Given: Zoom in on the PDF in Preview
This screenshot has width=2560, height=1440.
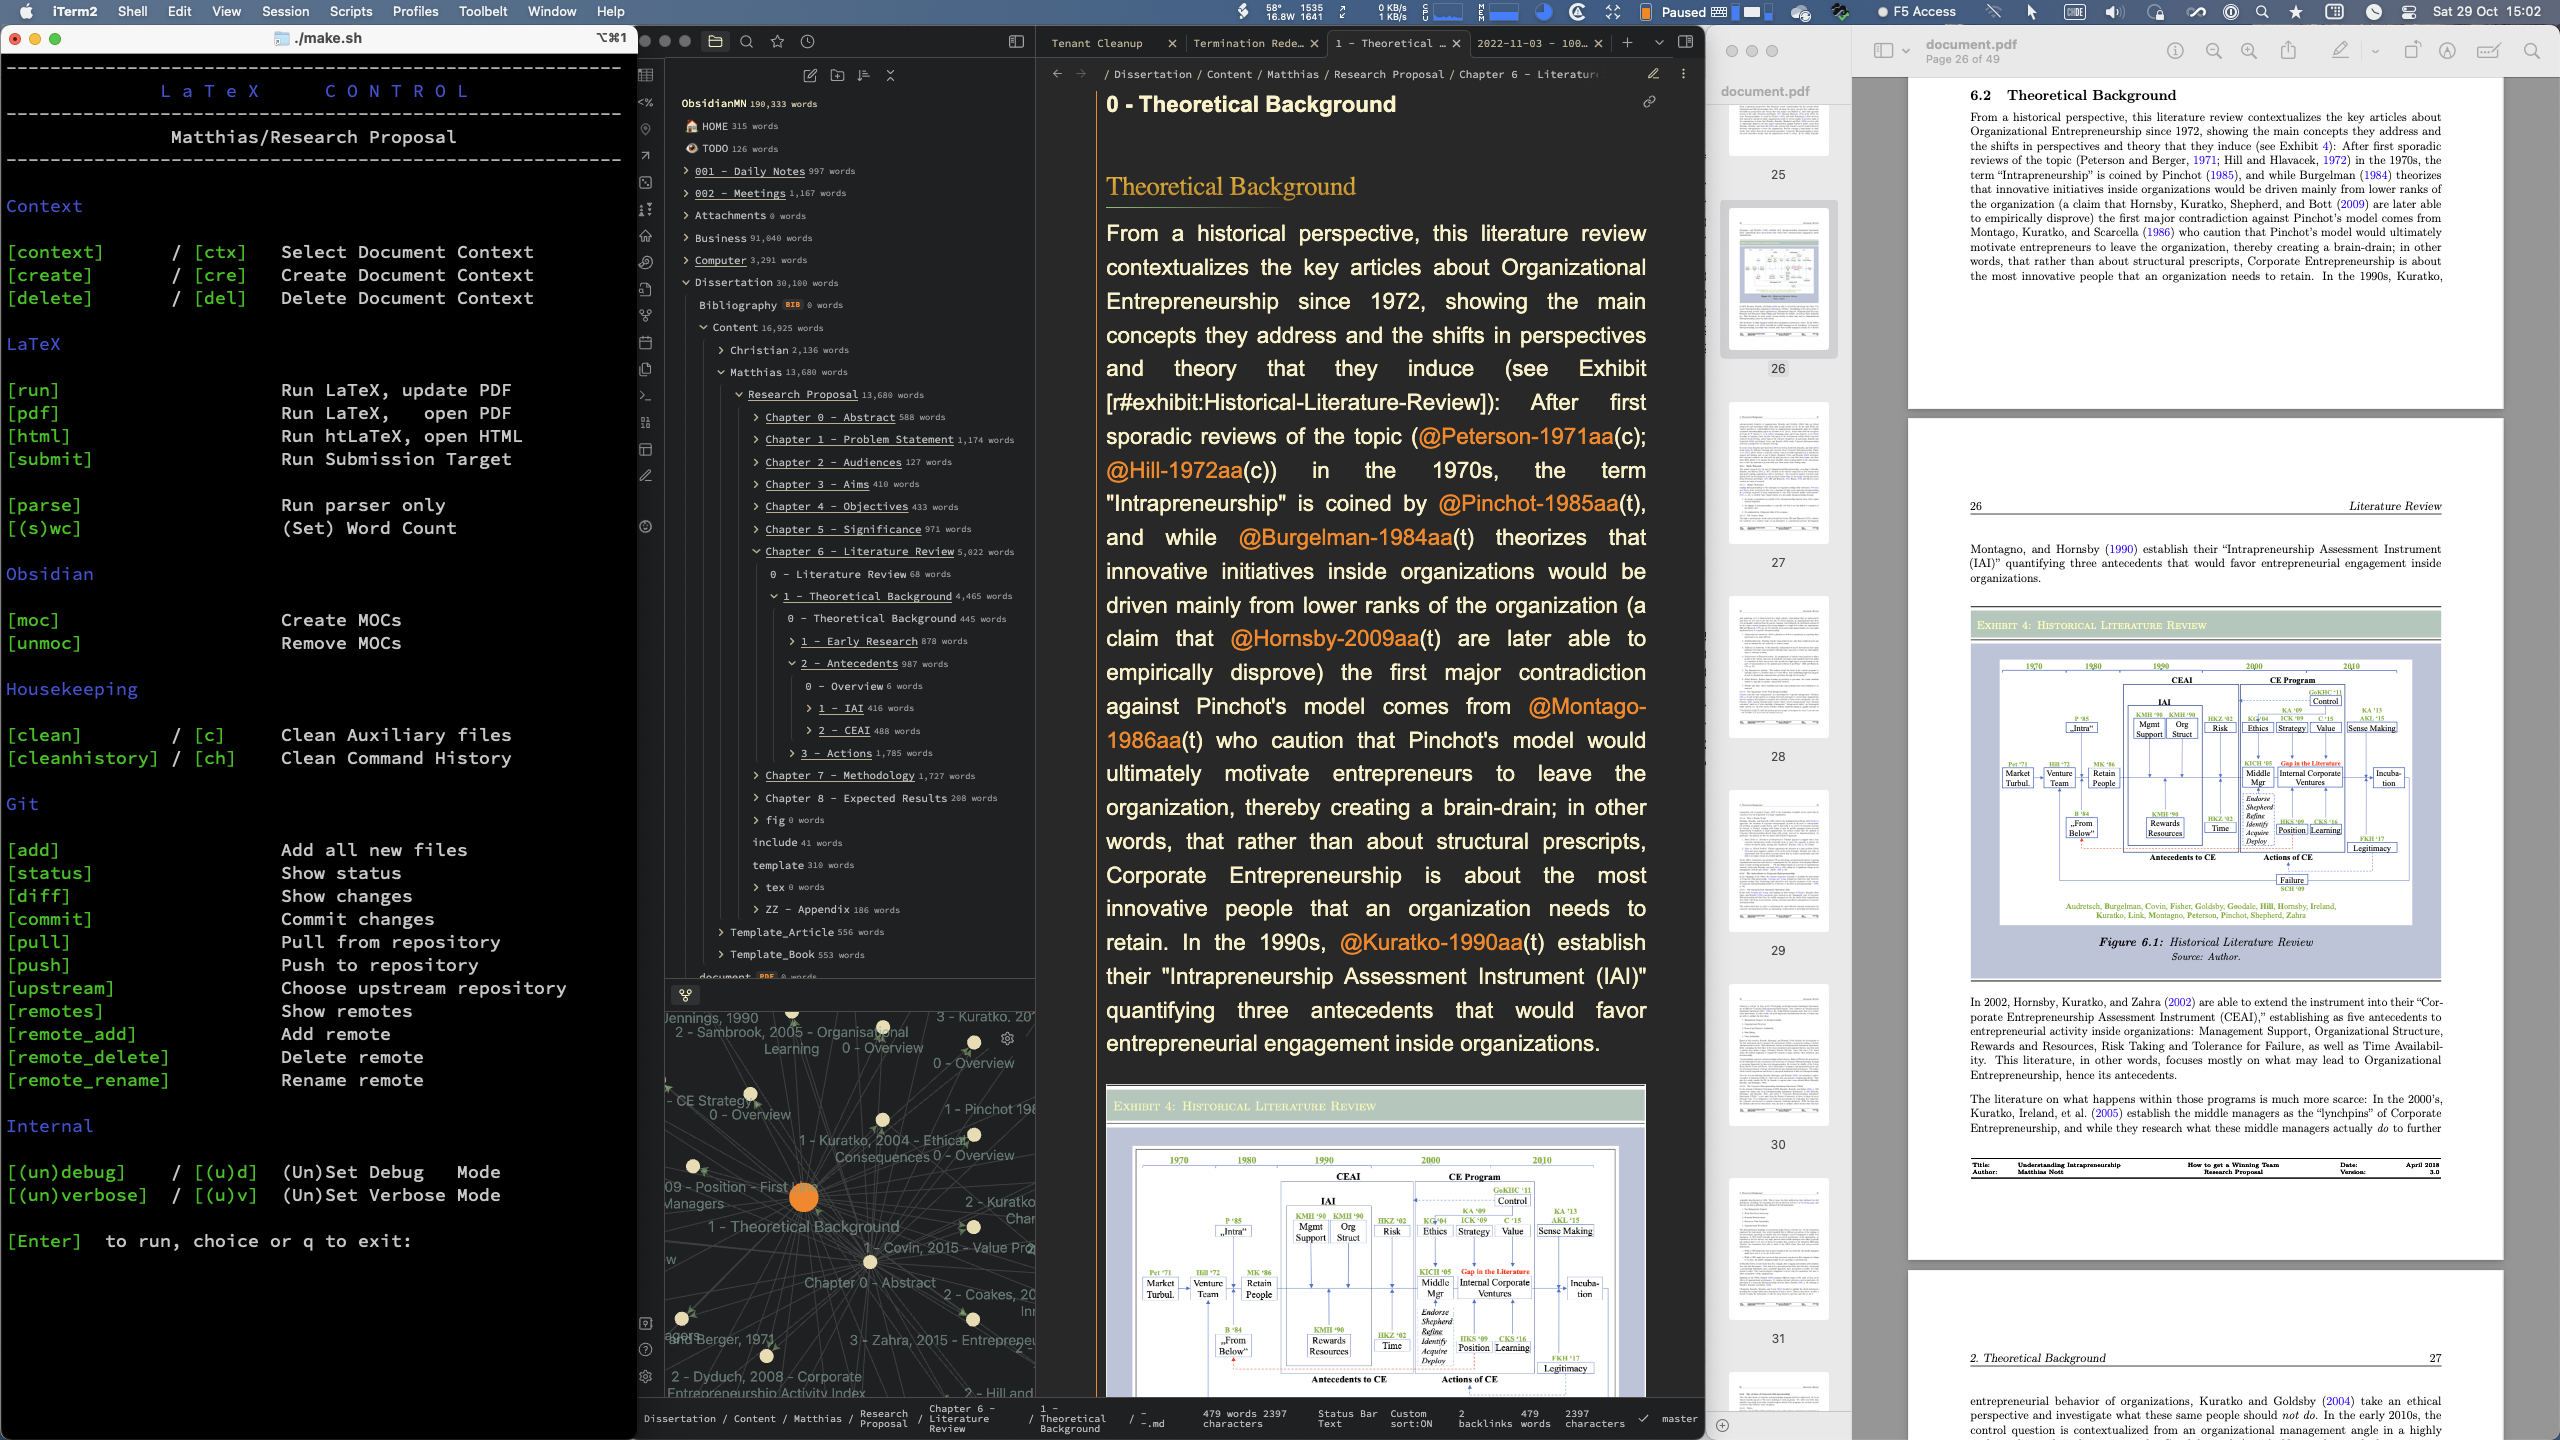Looking at the screenshot, I should [x=2249, y=51].
